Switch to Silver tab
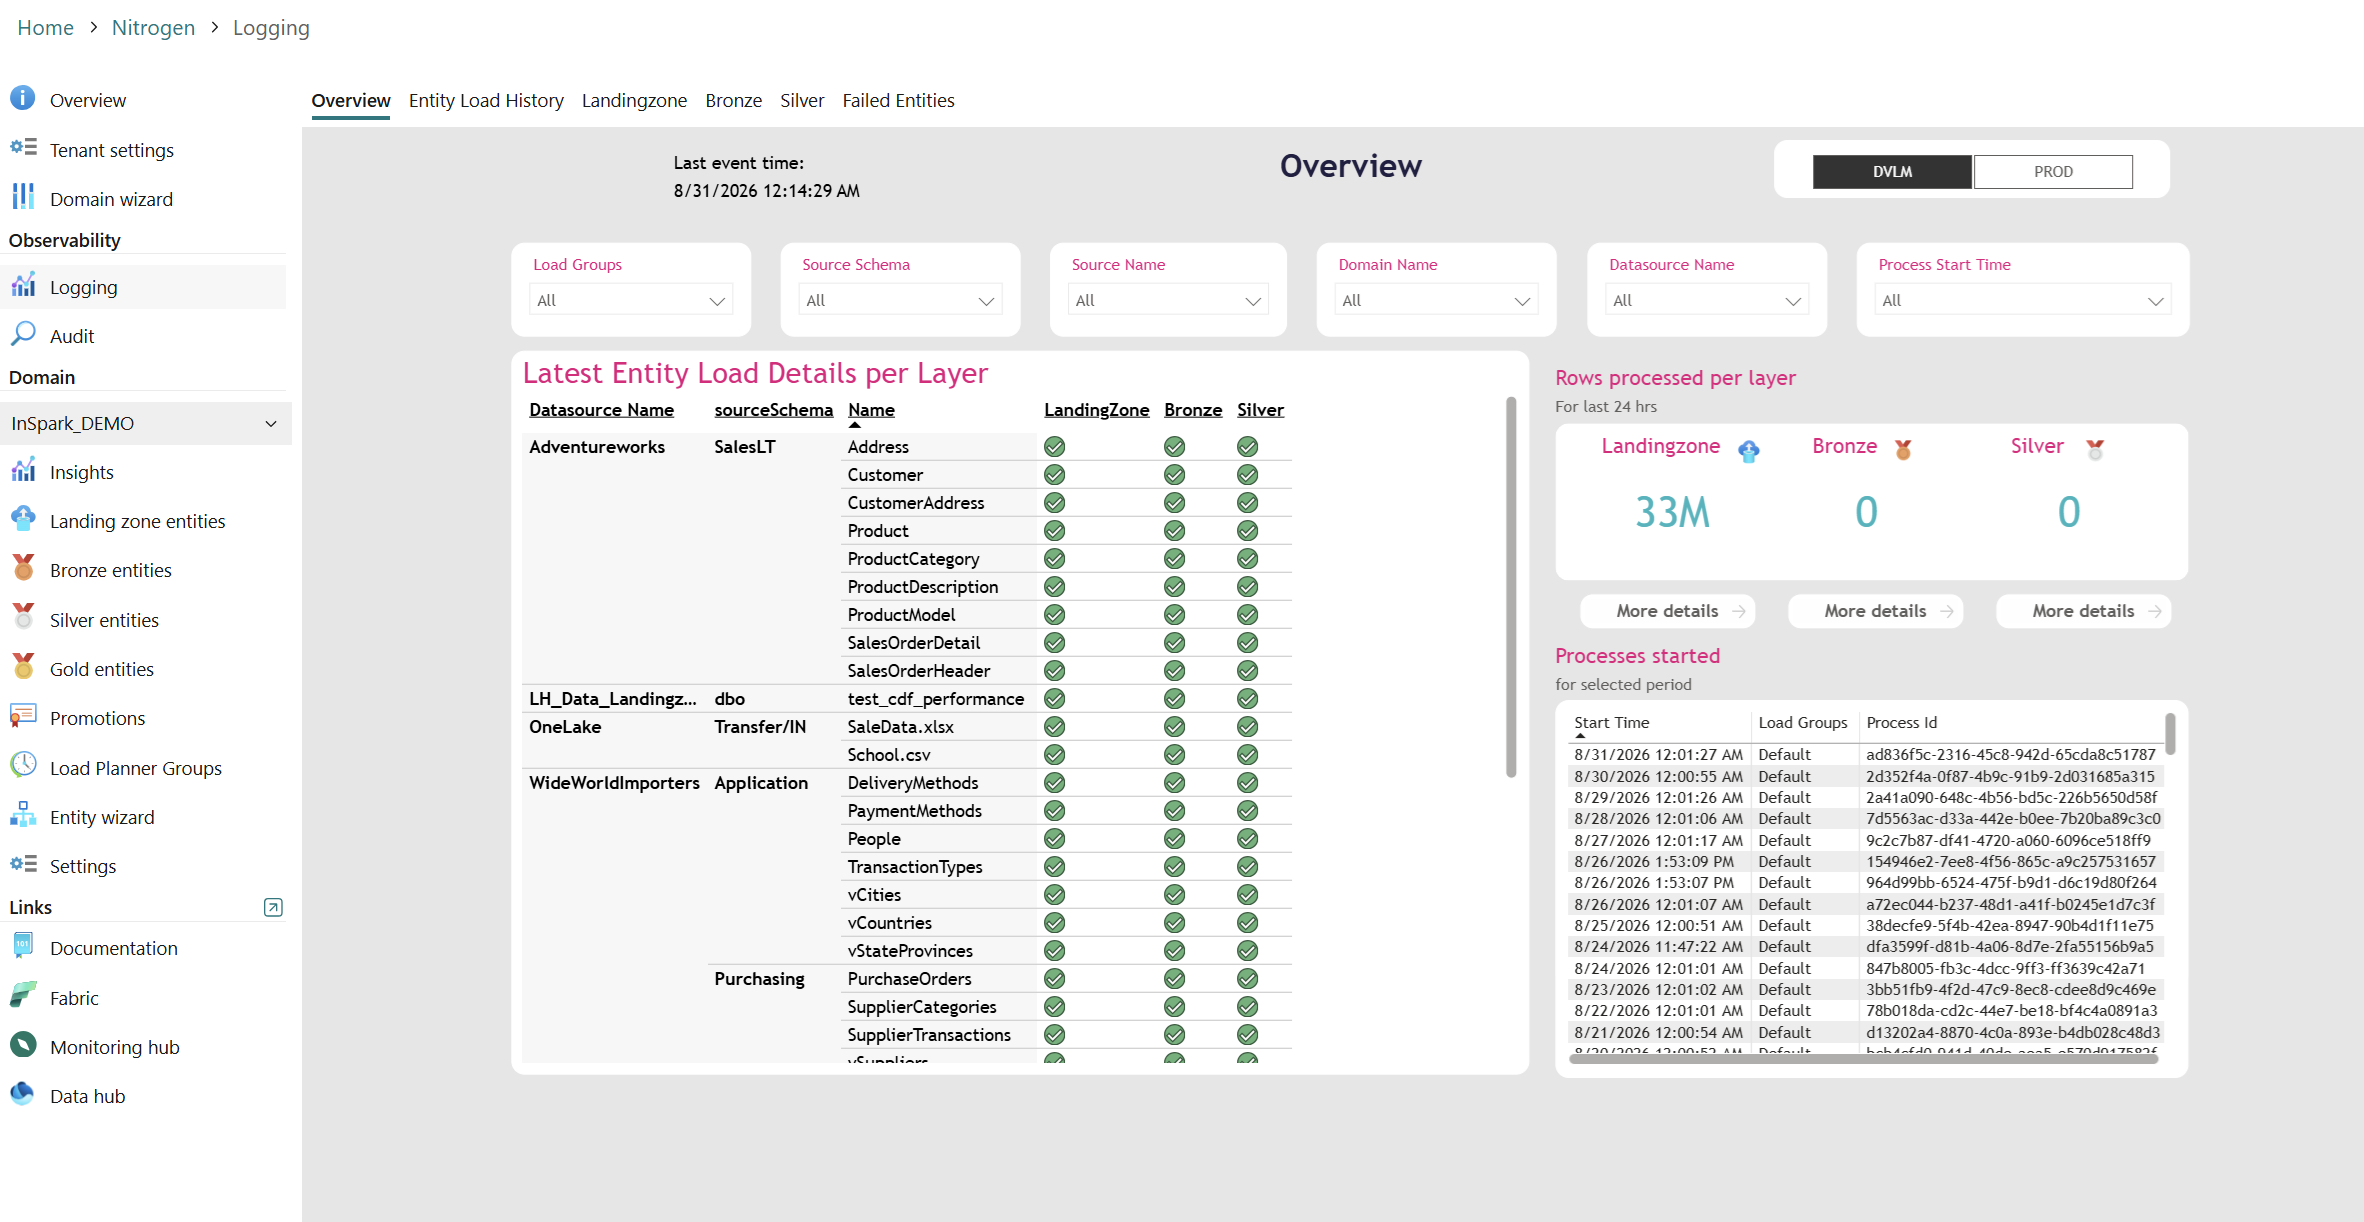Screen dimensions: 2364x1222 click(x=802, y=100)
